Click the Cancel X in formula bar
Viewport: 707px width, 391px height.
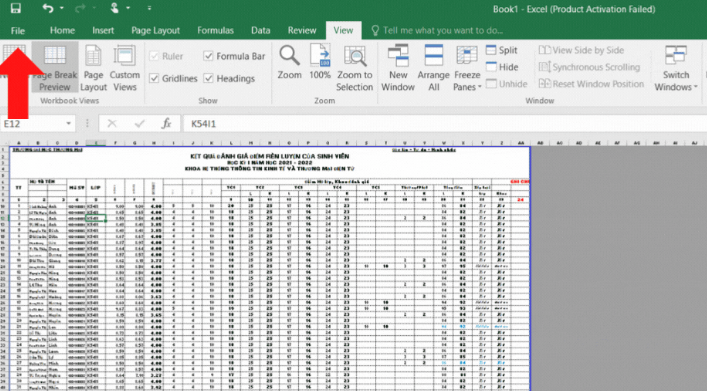click(112, 124)
